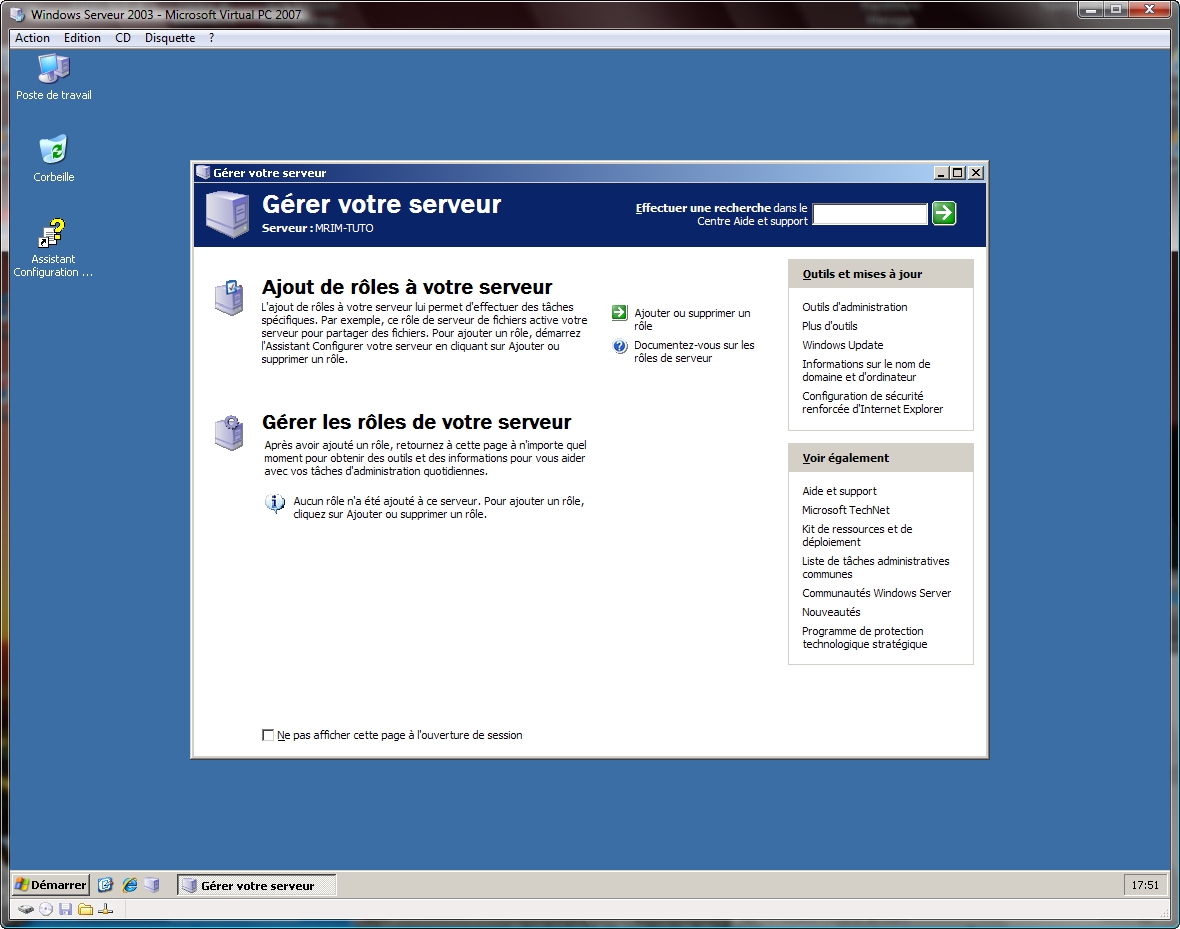The width and height of the screenshot is (1180, 929).
Task: Open the Disquette menu
Action: pos(170,38)
